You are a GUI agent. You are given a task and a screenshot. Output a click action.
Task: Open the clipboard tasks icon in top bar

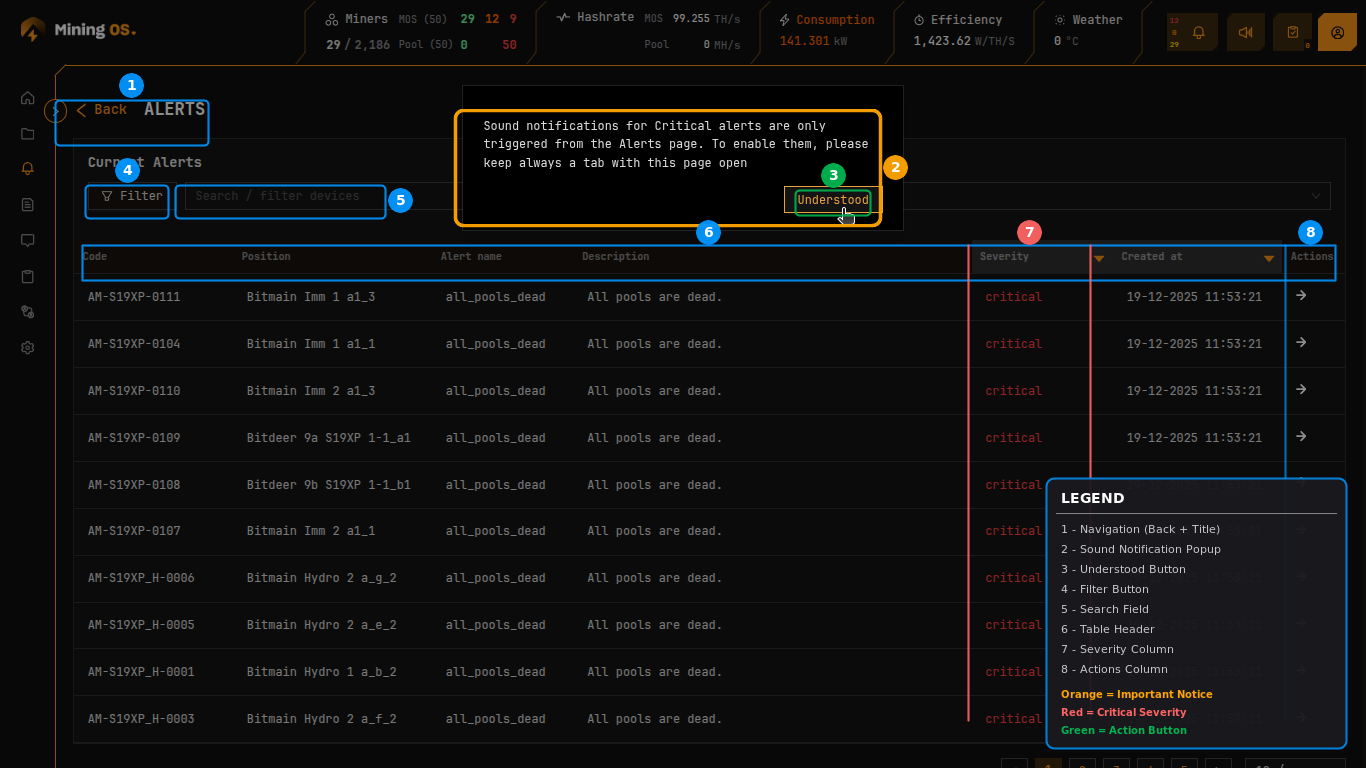(x=1293, y=32)
